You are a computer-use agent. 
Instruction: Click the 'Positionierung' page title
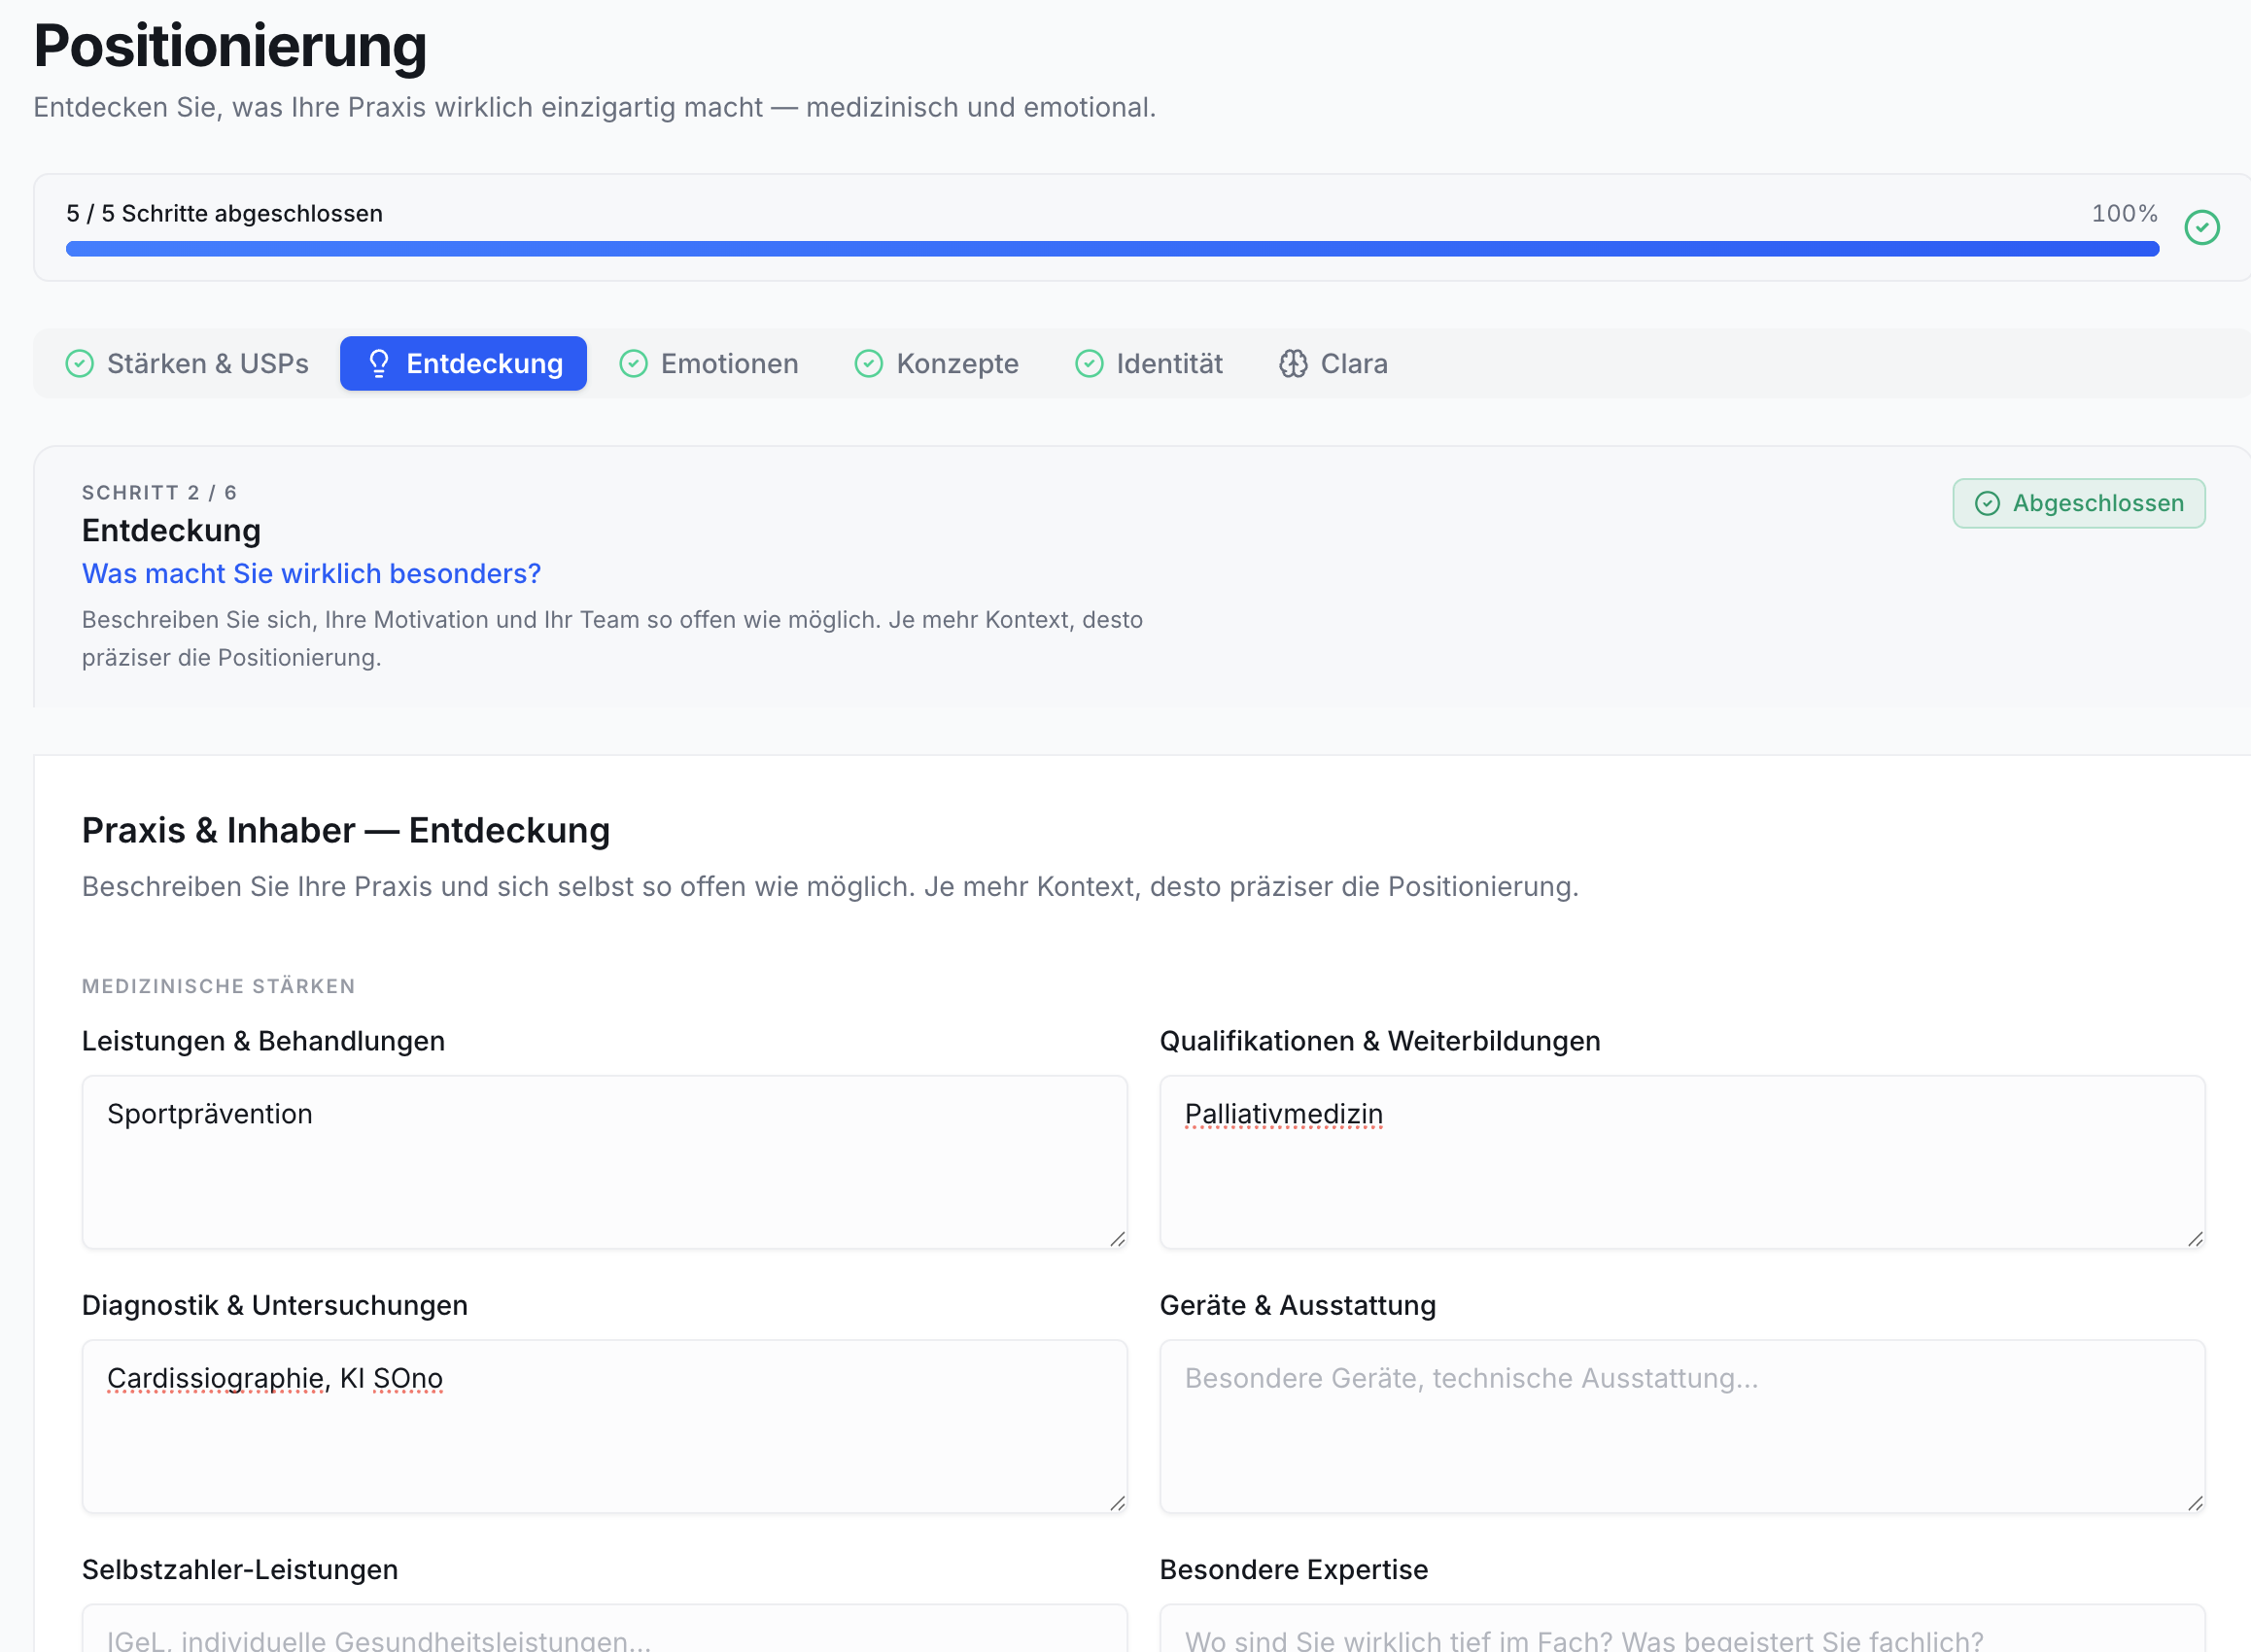pos(230,46)
